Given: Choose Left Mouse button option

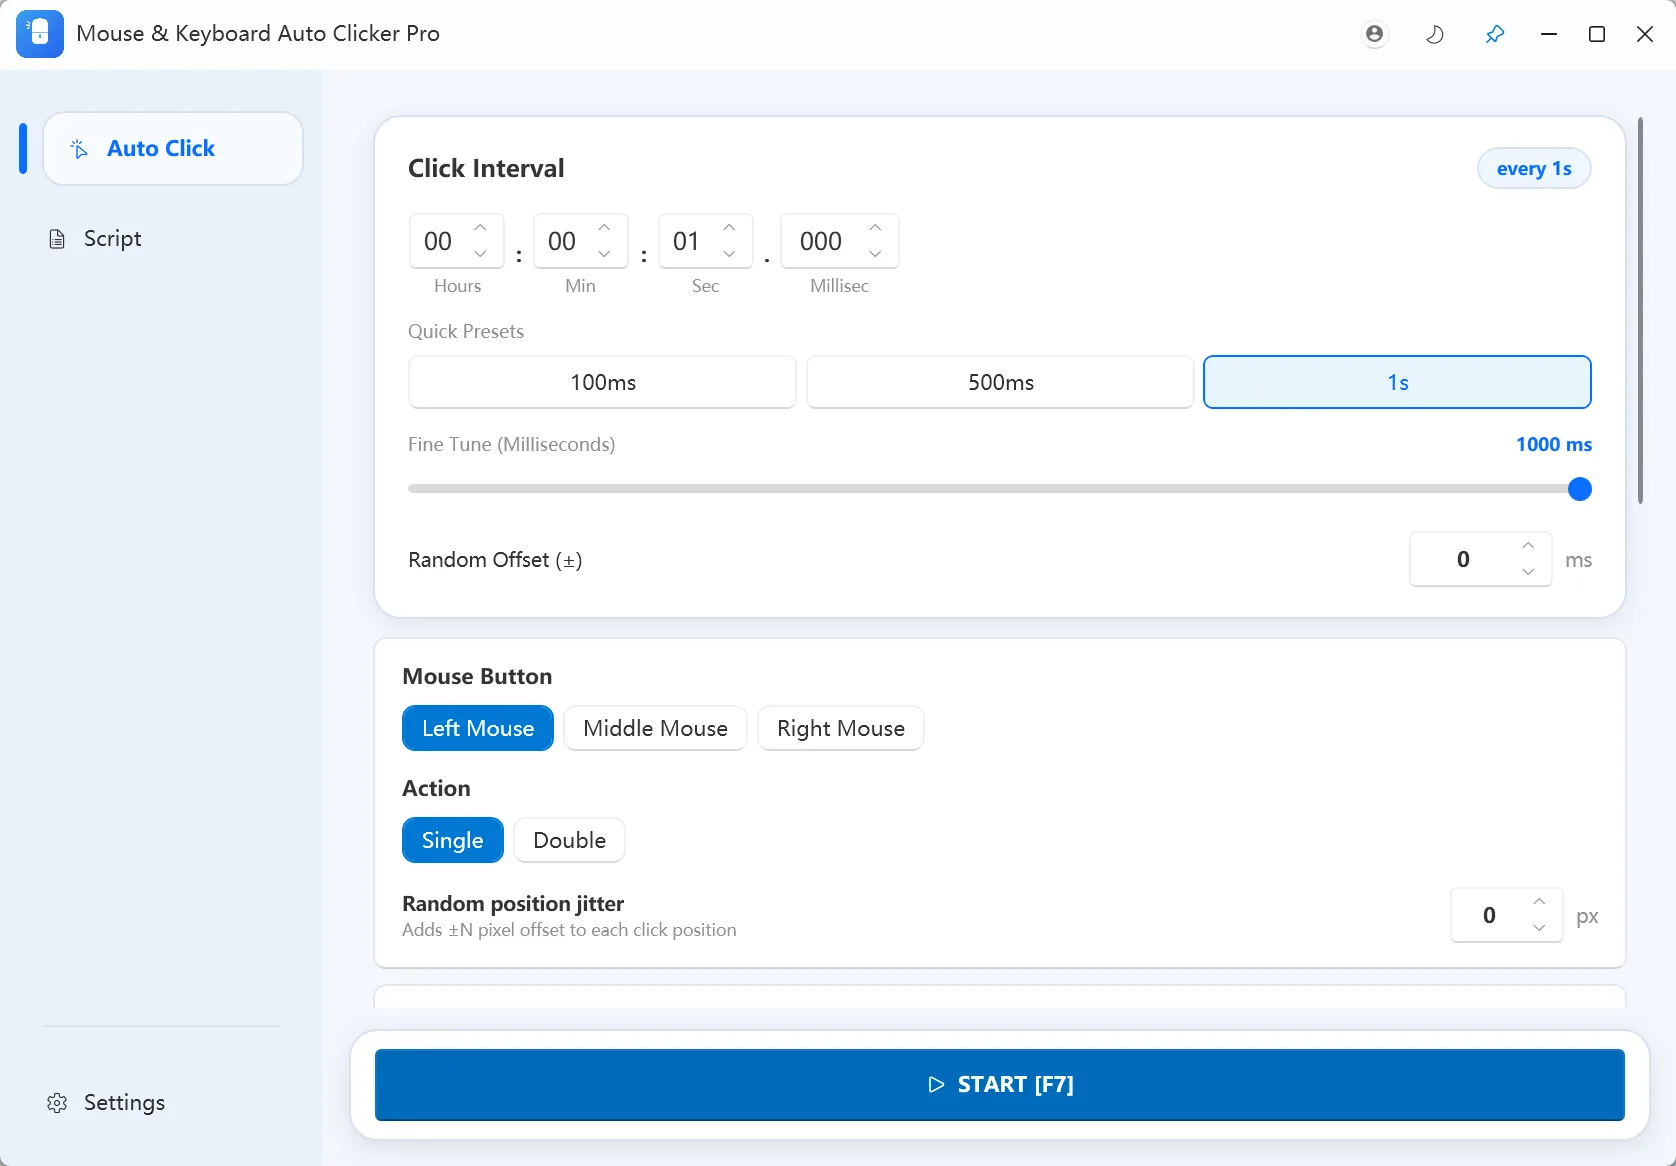Looking at the screenshot, I should click(x=478, y=728).
